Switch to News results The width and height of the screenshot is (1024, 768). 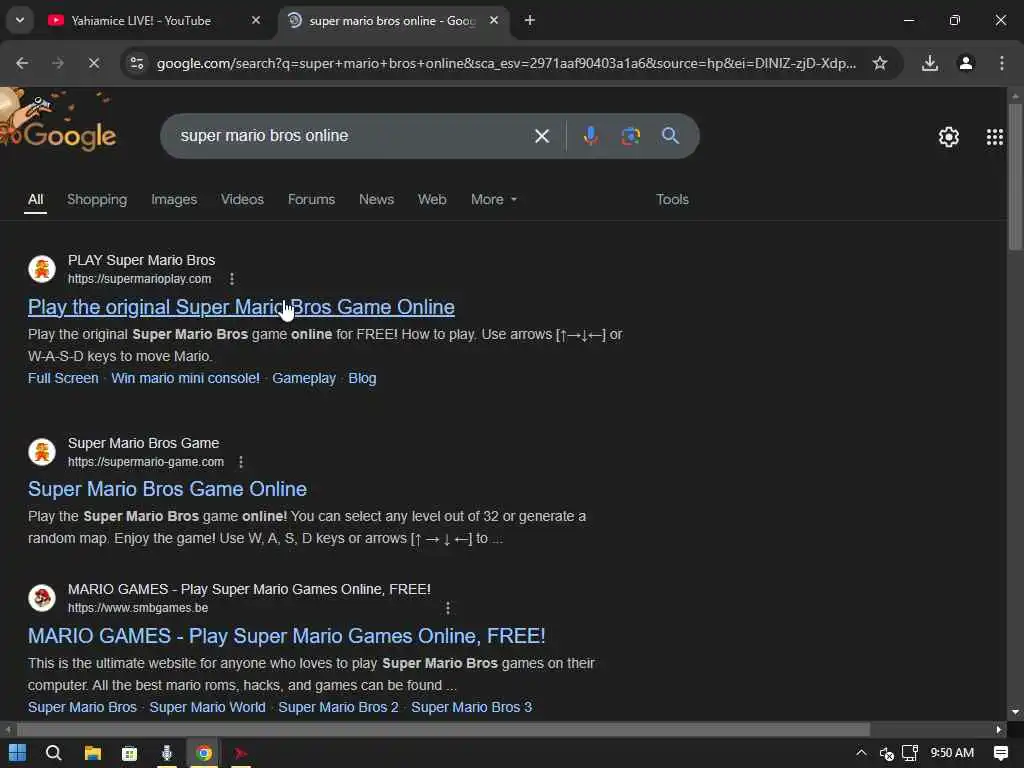(x=376, y=199)
